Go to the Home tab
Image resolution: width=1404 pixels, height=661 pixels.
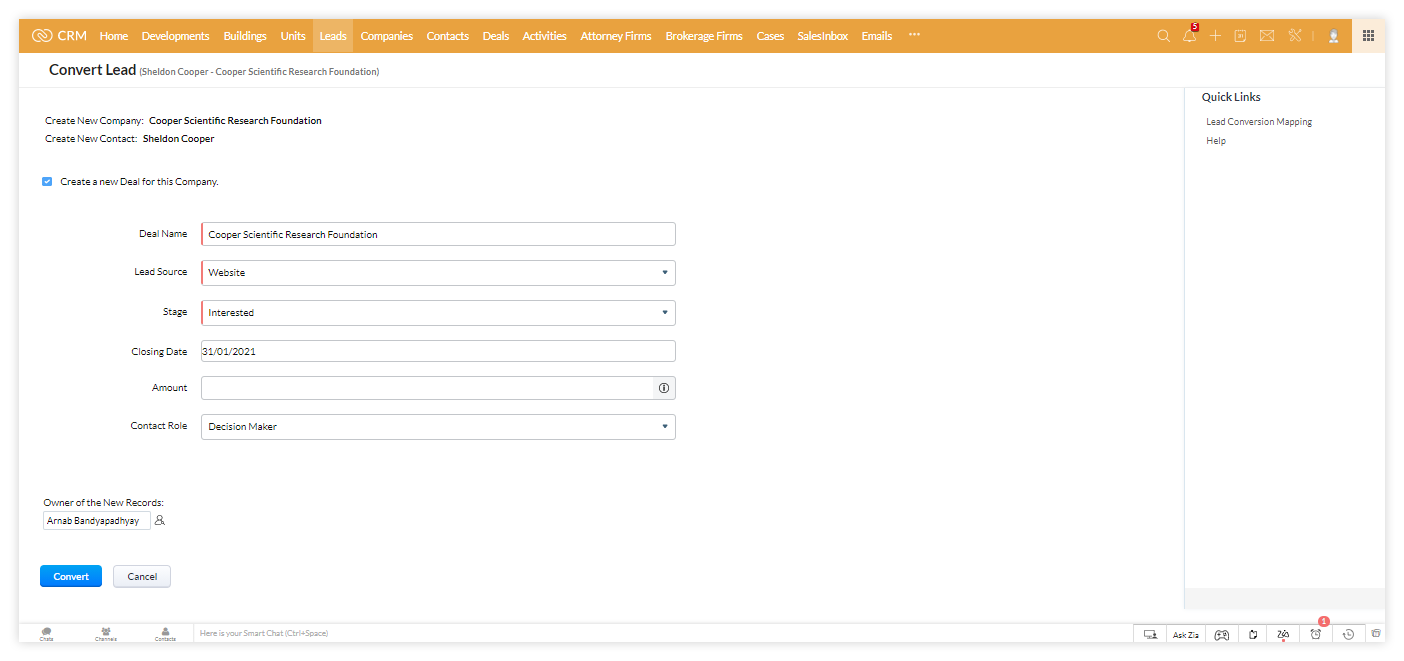pyautogui.click(x=114, y=36)
